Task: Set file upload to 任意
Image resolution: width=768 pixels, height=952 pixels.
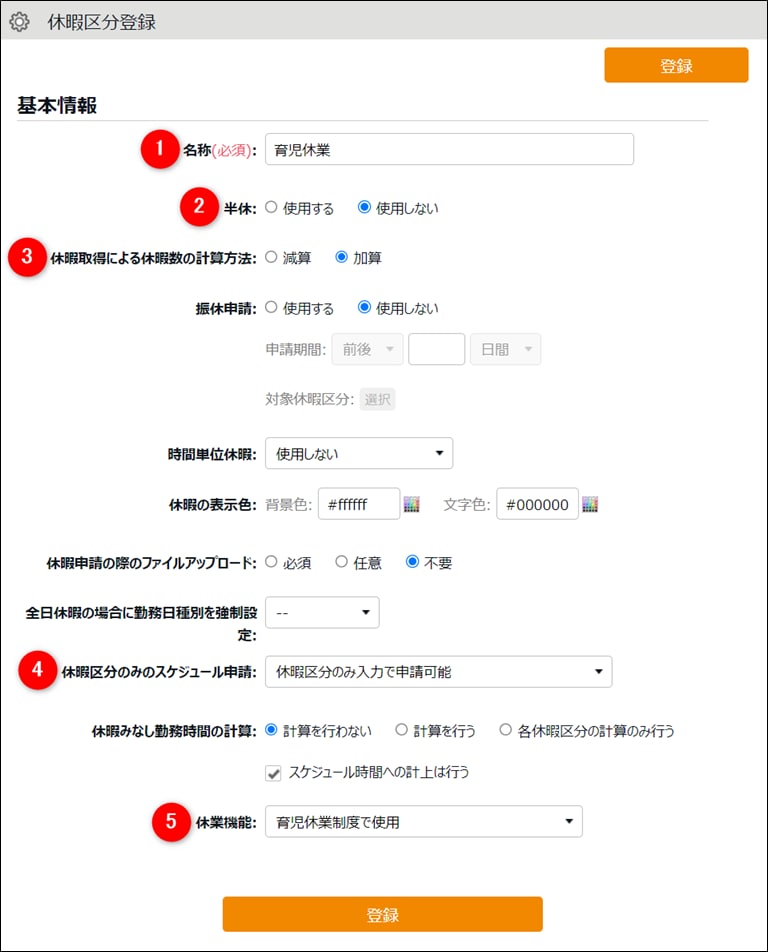Action: pos(342,563)
